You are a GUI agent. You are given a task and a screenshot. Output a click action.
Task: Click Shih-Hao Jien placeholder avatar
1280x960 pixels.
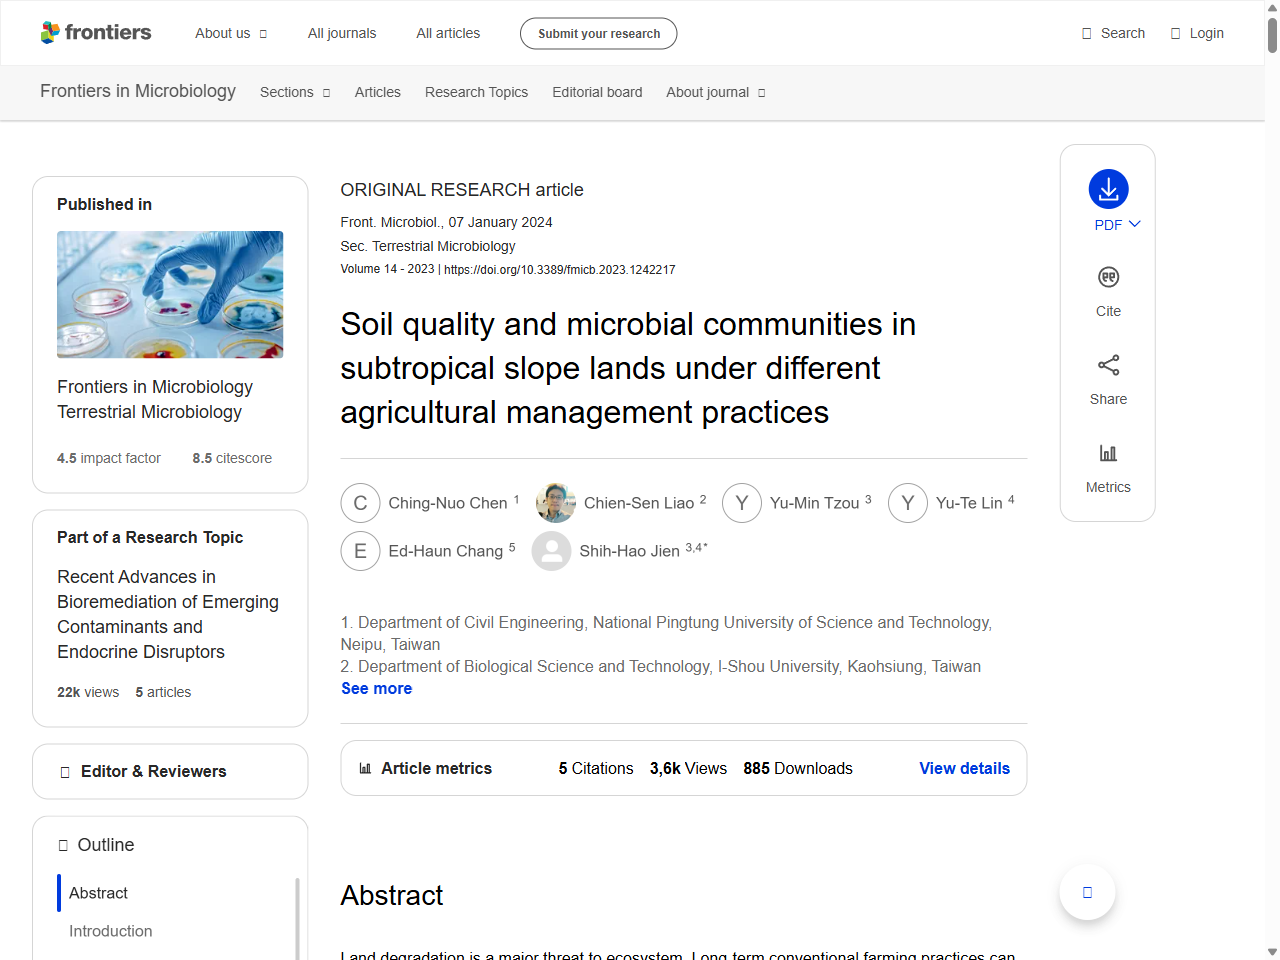point(551,551)
